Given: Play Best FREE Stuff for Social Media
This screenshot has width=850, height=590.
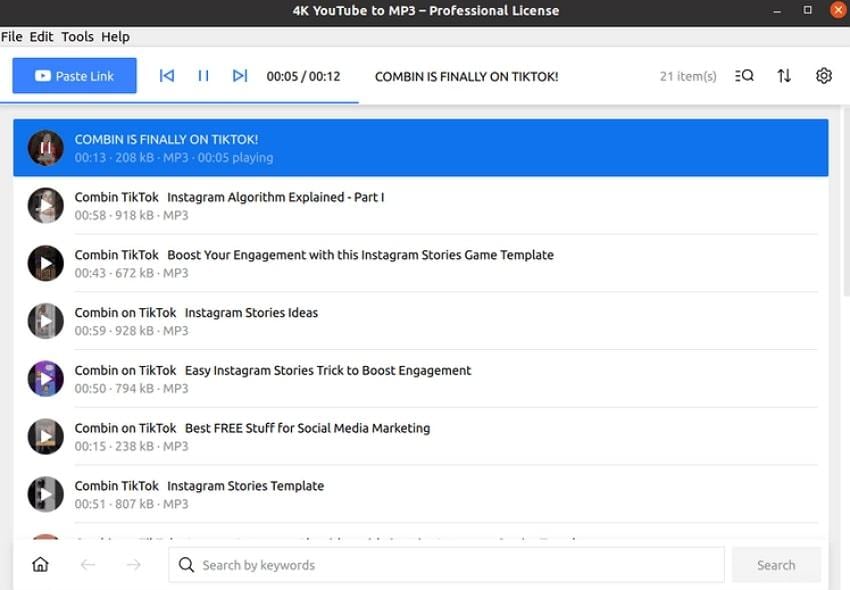Looking at the screenshot, I should (x=46, y=437).
